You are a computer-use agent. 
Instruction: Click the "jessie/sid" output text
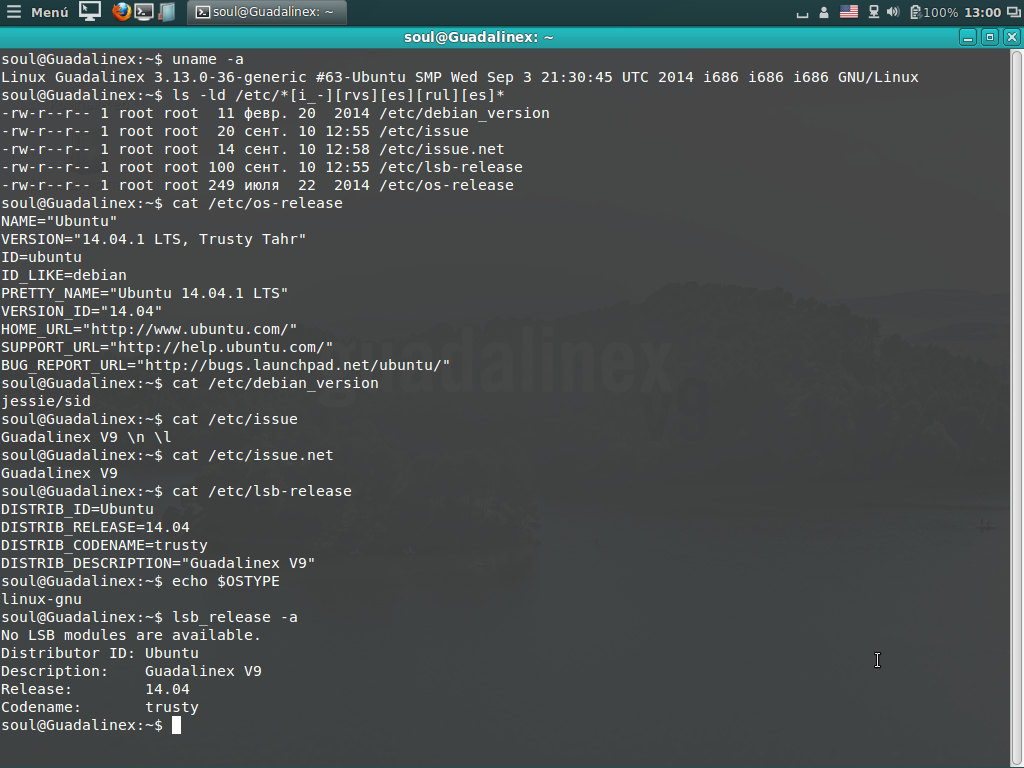(46, 401)
